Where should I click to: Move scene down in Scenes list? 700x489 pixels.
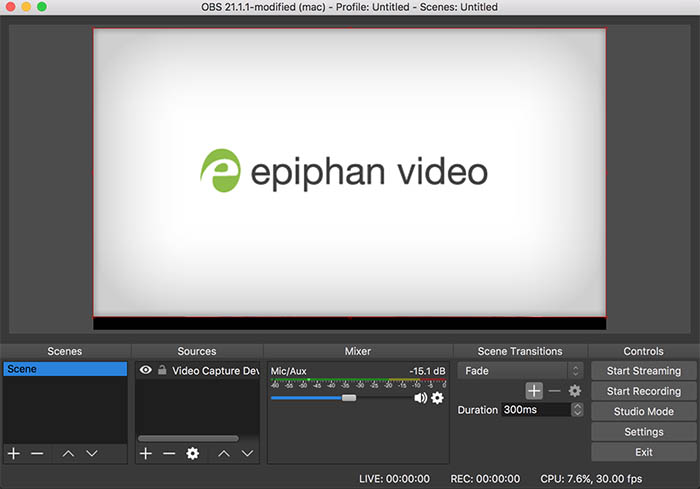point(92,454)
